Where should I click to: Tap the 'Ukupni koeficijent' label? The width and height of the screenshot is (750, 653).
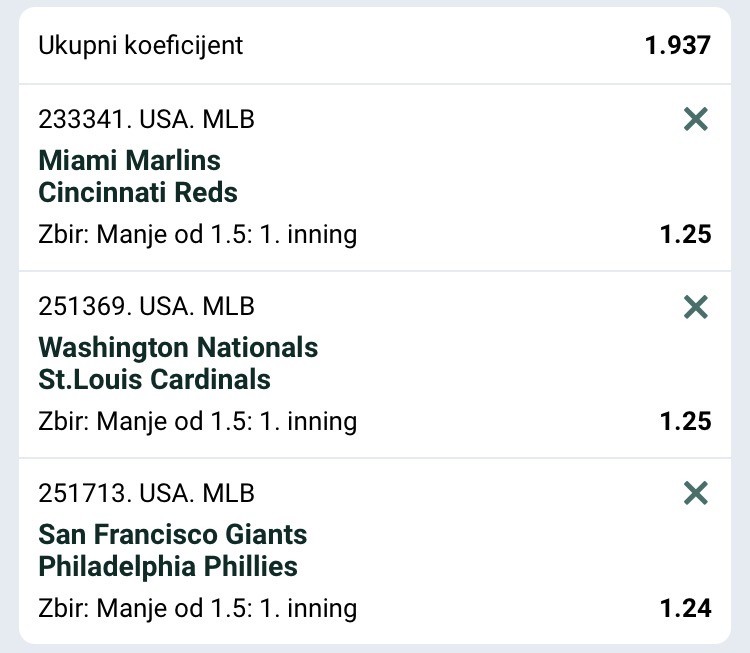tap(140, 45)
